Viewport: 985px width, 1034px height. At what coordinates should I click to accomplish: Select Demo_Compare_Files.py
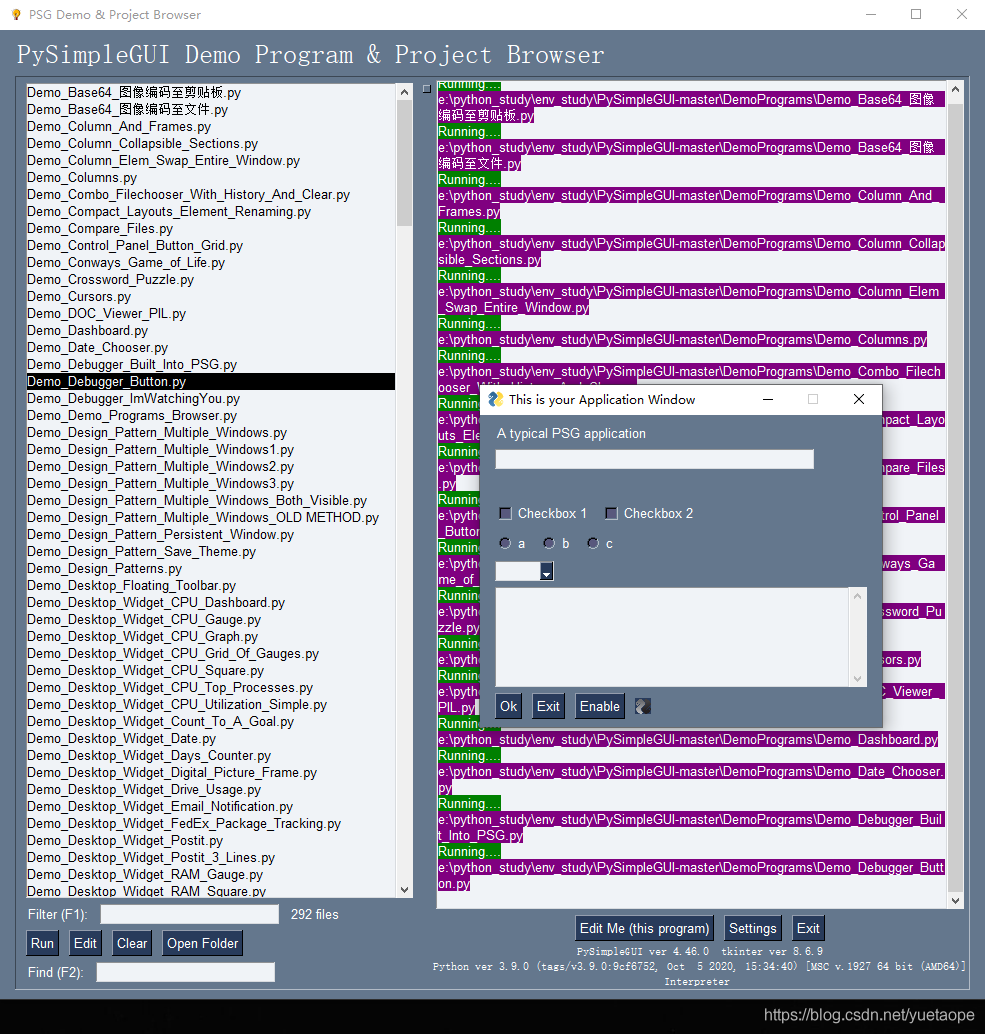coord(211,228)
